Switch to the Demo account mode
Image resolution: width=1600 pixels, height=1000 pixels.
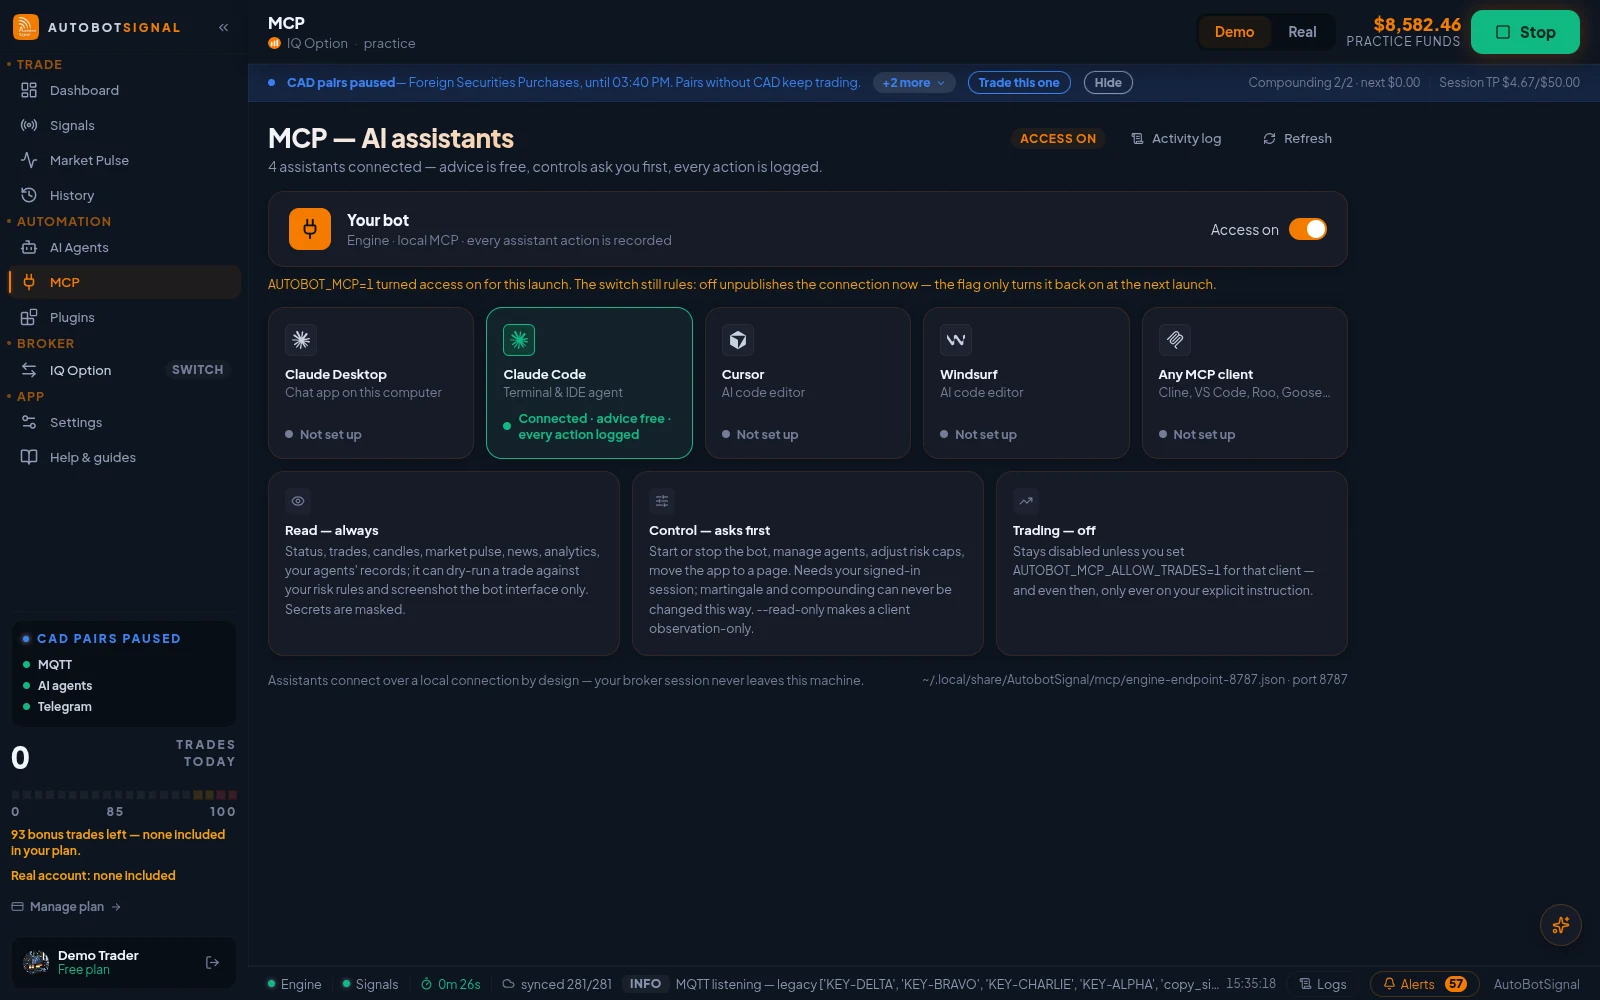tap(1234, 32)
